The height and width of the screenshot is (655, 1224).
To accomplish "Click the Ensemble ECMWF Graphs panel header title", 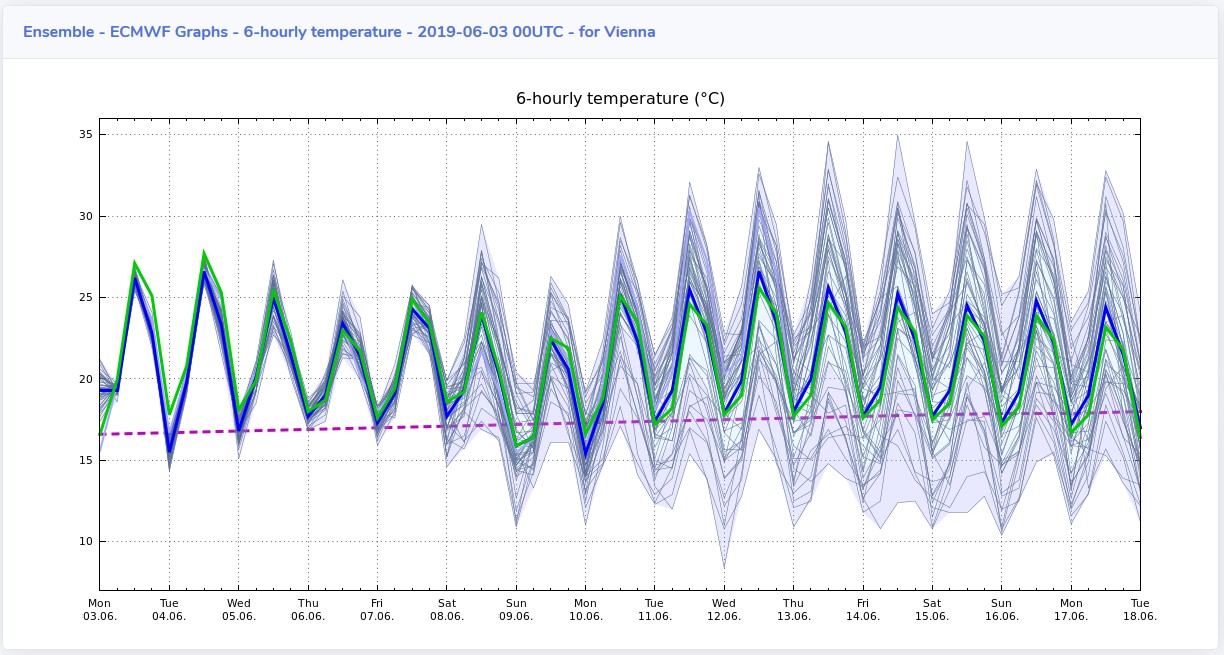I will [x=339, y=32].
